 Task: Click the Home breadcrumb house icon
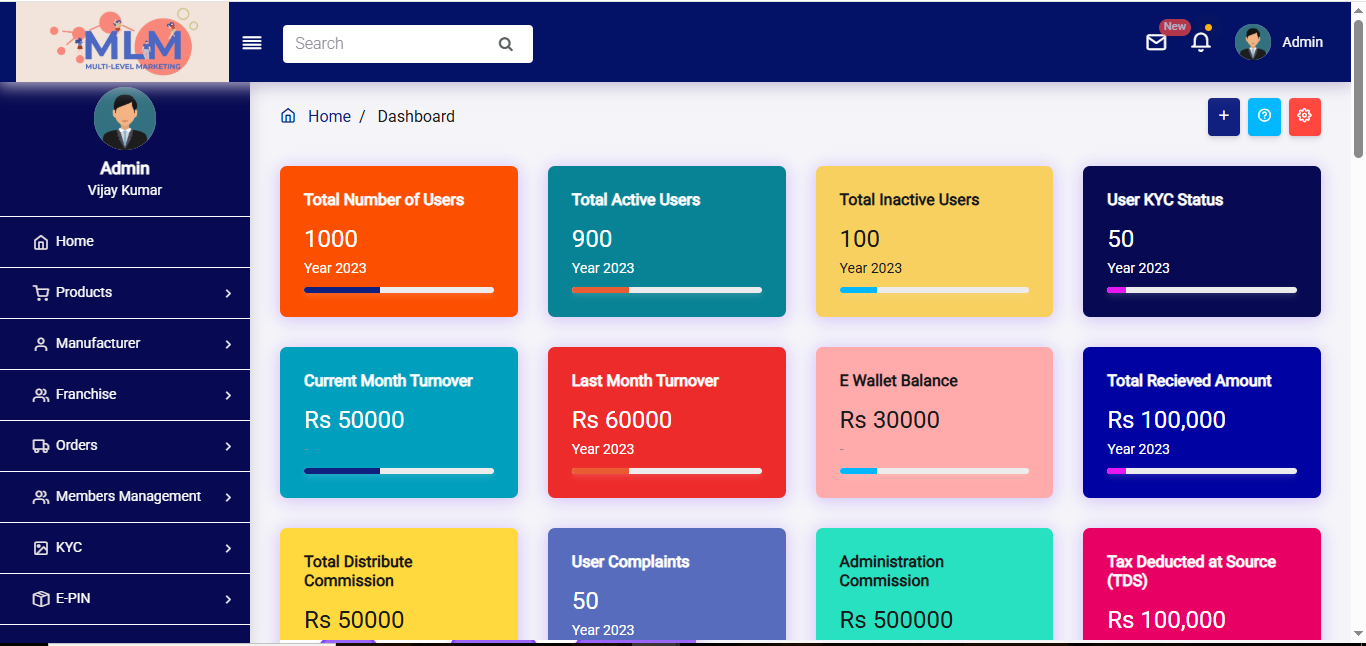click(x=288, y=115)
